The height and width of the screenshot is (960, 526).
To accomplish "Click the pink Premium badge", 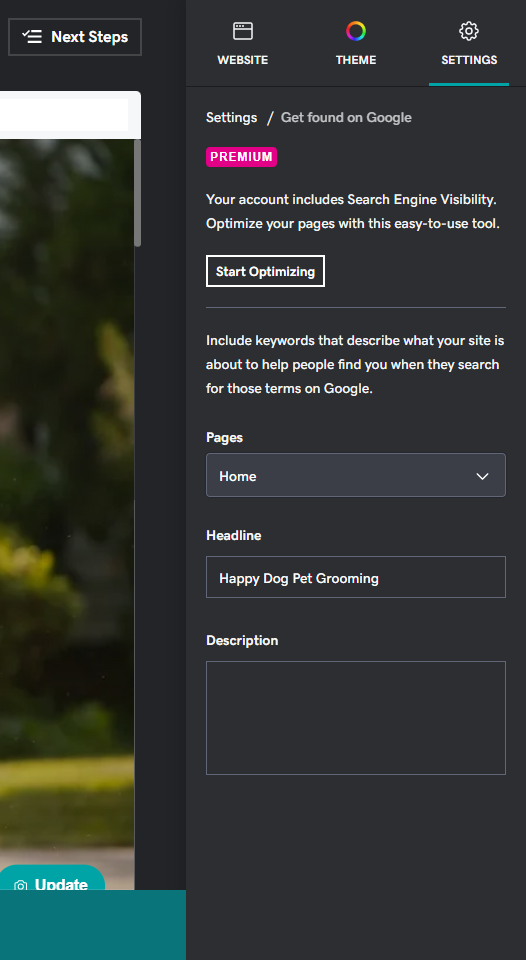I will click(x=241, y=157).
